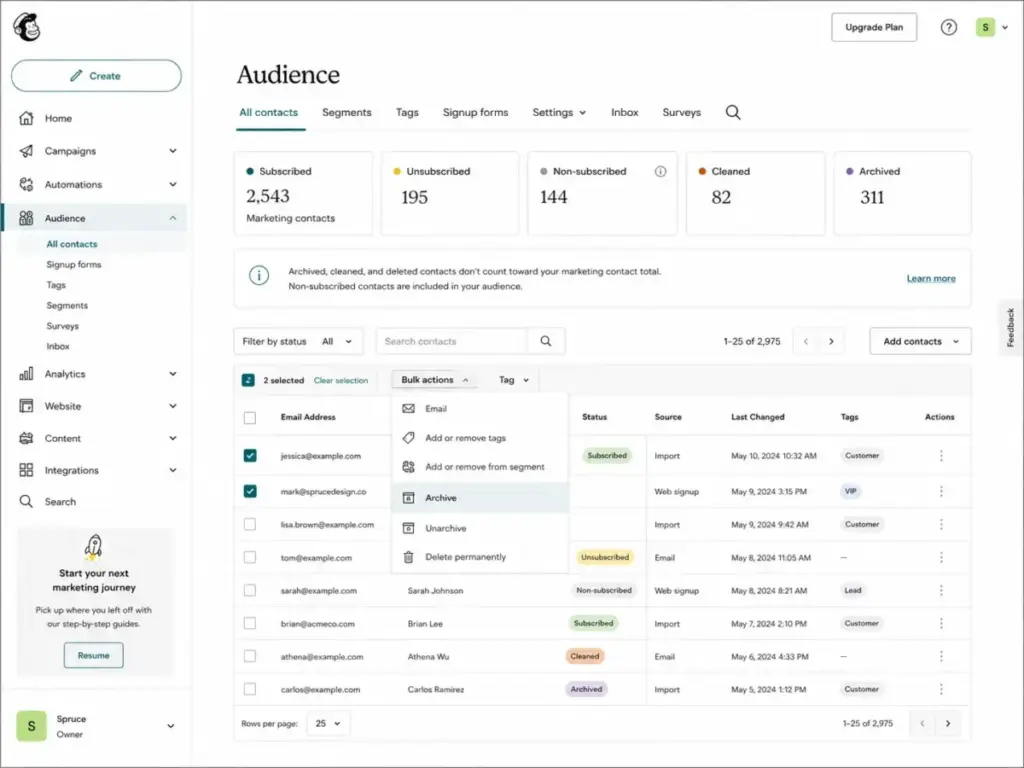Click the info icon on Non-subscribed card
The image size is (1024, 768).
point(660,171)
